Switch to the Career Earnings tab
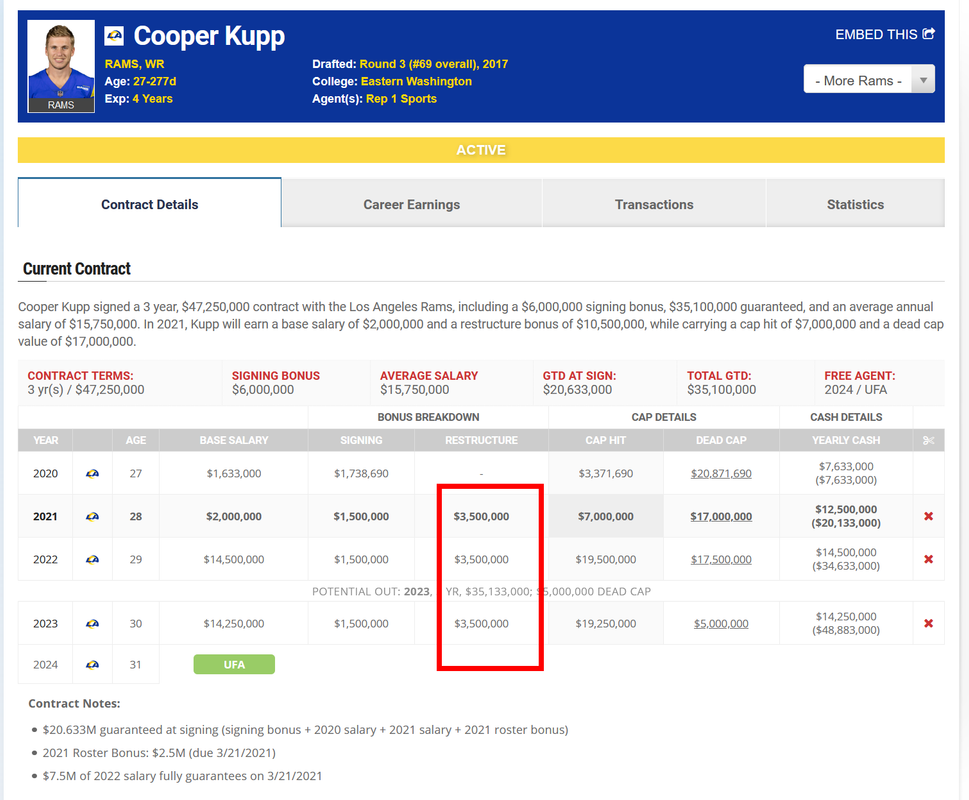969x800 pixels. point(412,204)
